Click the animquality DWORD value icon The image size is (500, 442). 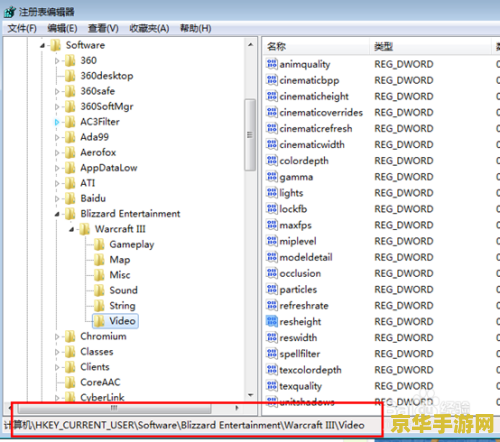pyautogui.click(x=272, y=64)
